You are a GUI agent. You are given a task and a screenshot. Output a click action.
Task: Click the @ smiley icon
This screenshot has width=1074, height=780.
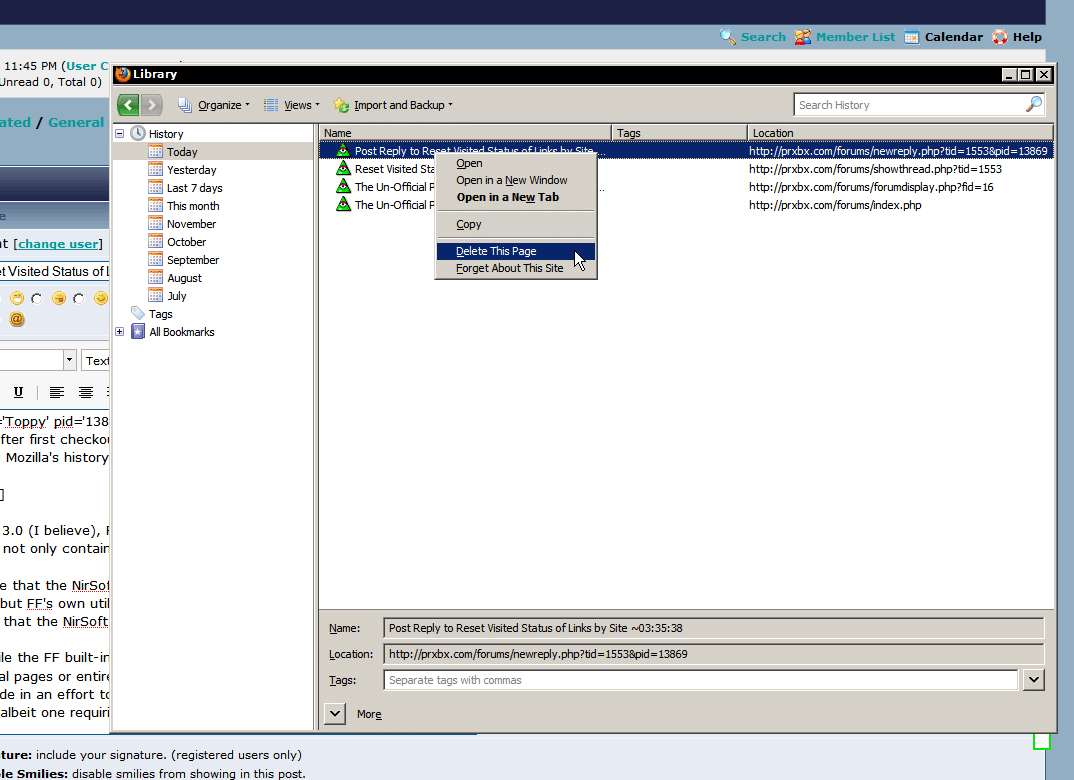17,320
